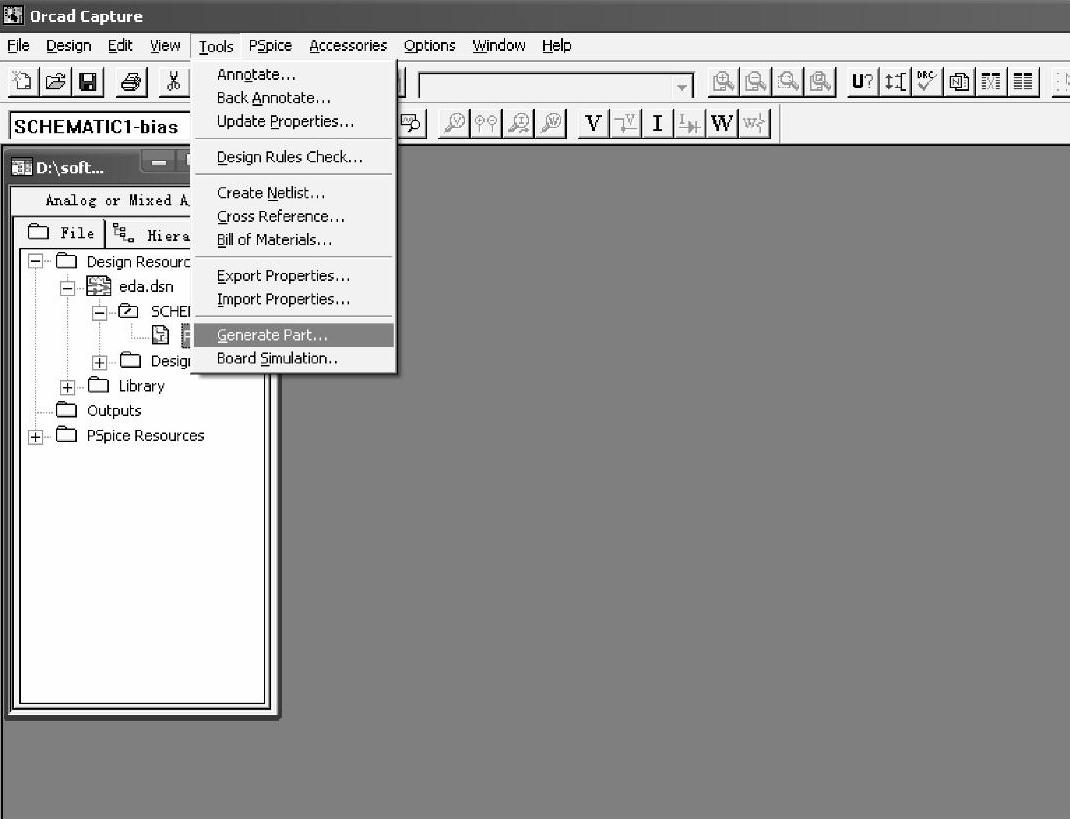1070x819 pixels.
Task: Expand the Library tree node
Action: [67, 388]
